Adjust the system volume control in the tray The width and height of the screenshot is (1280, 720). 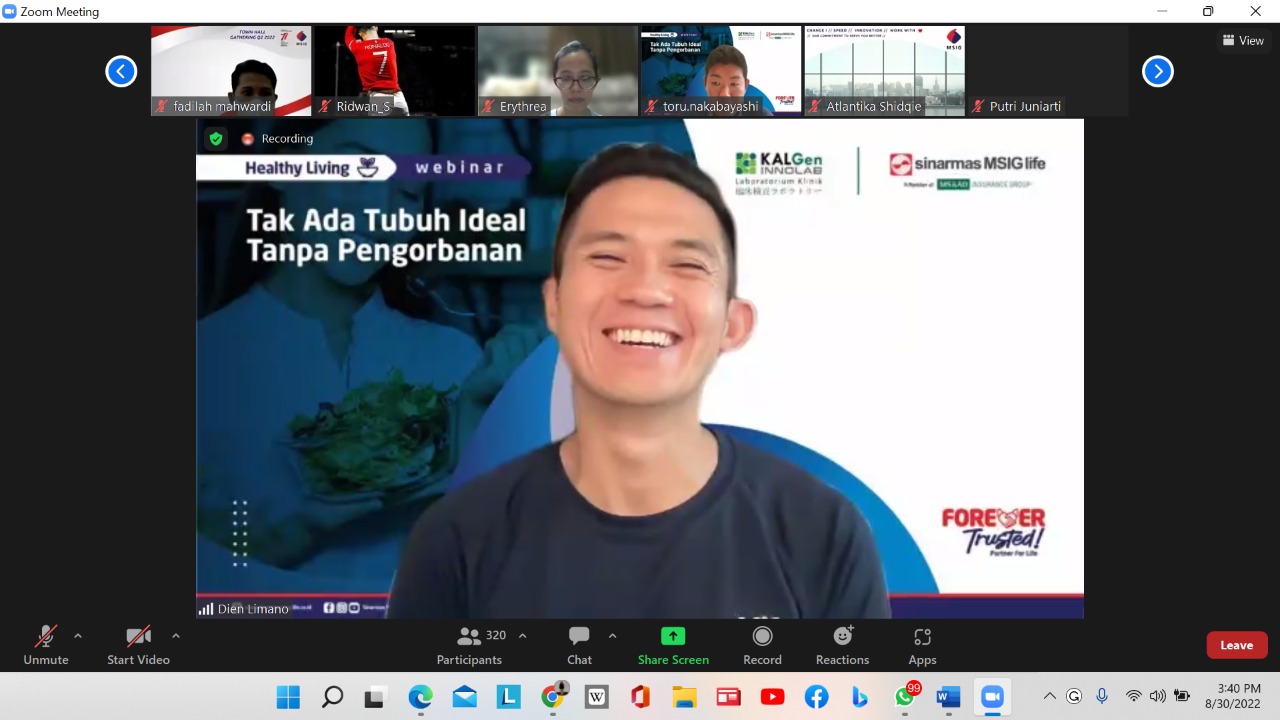tap(1158, 696)
